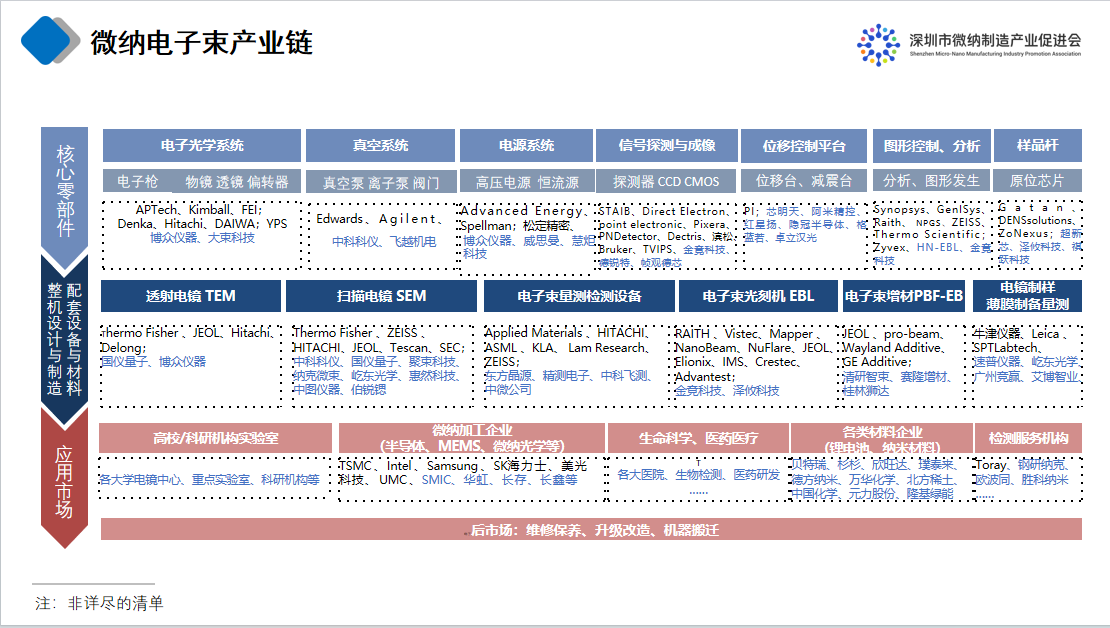Select the gray 探测器 CCD CMOS sublabel
Screen dimensions: 1110x628
point(665,181)
